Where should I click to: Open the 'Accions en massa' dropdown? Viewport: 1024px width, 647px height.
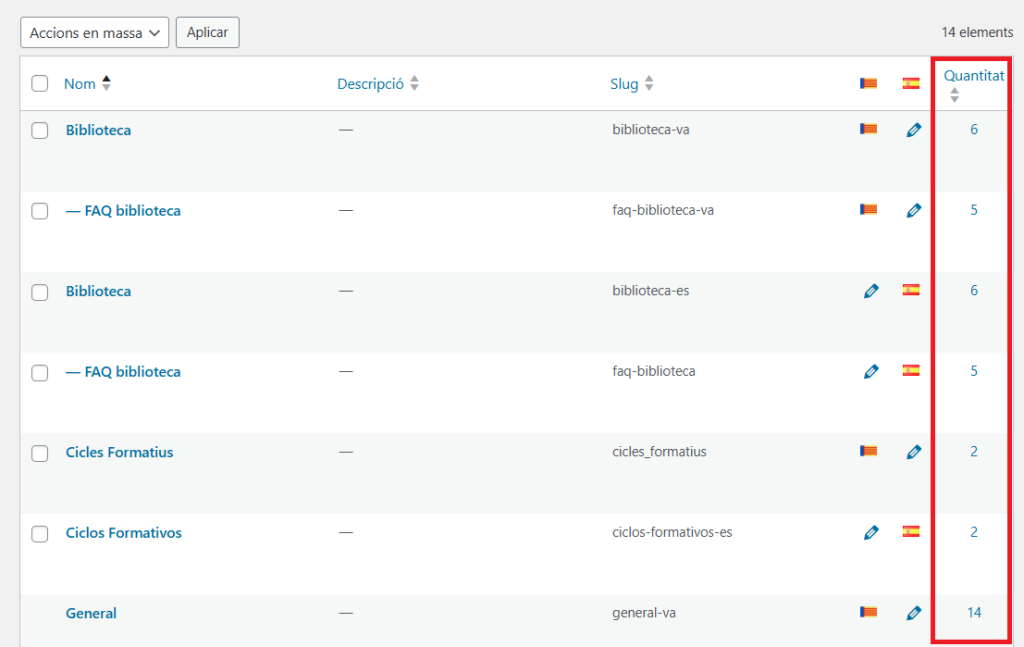point(94,33)
